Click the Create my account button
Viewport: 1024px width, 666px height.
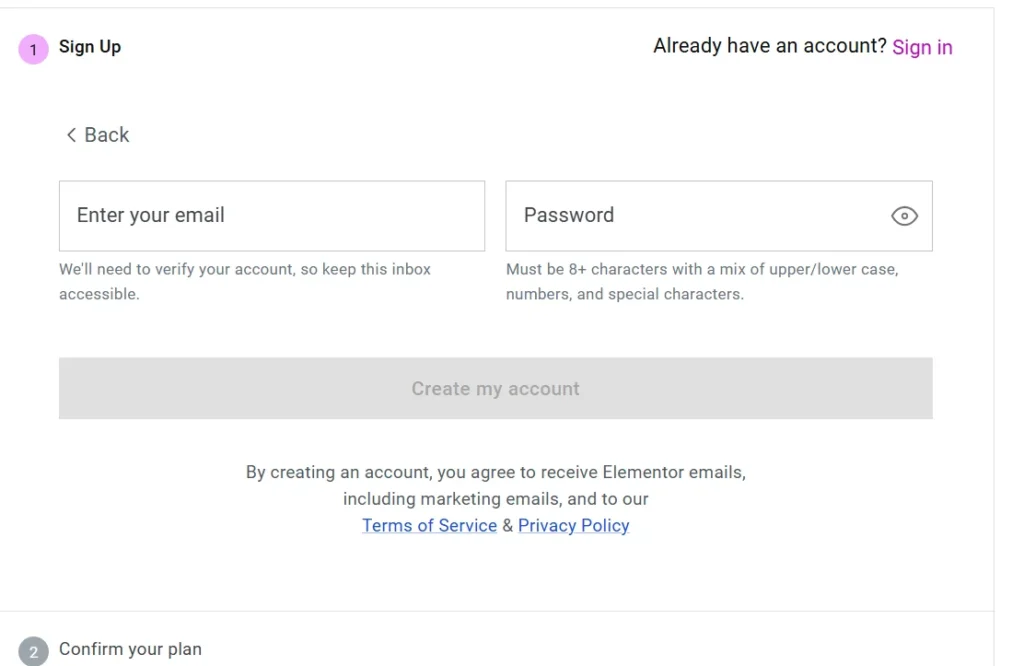496,388
